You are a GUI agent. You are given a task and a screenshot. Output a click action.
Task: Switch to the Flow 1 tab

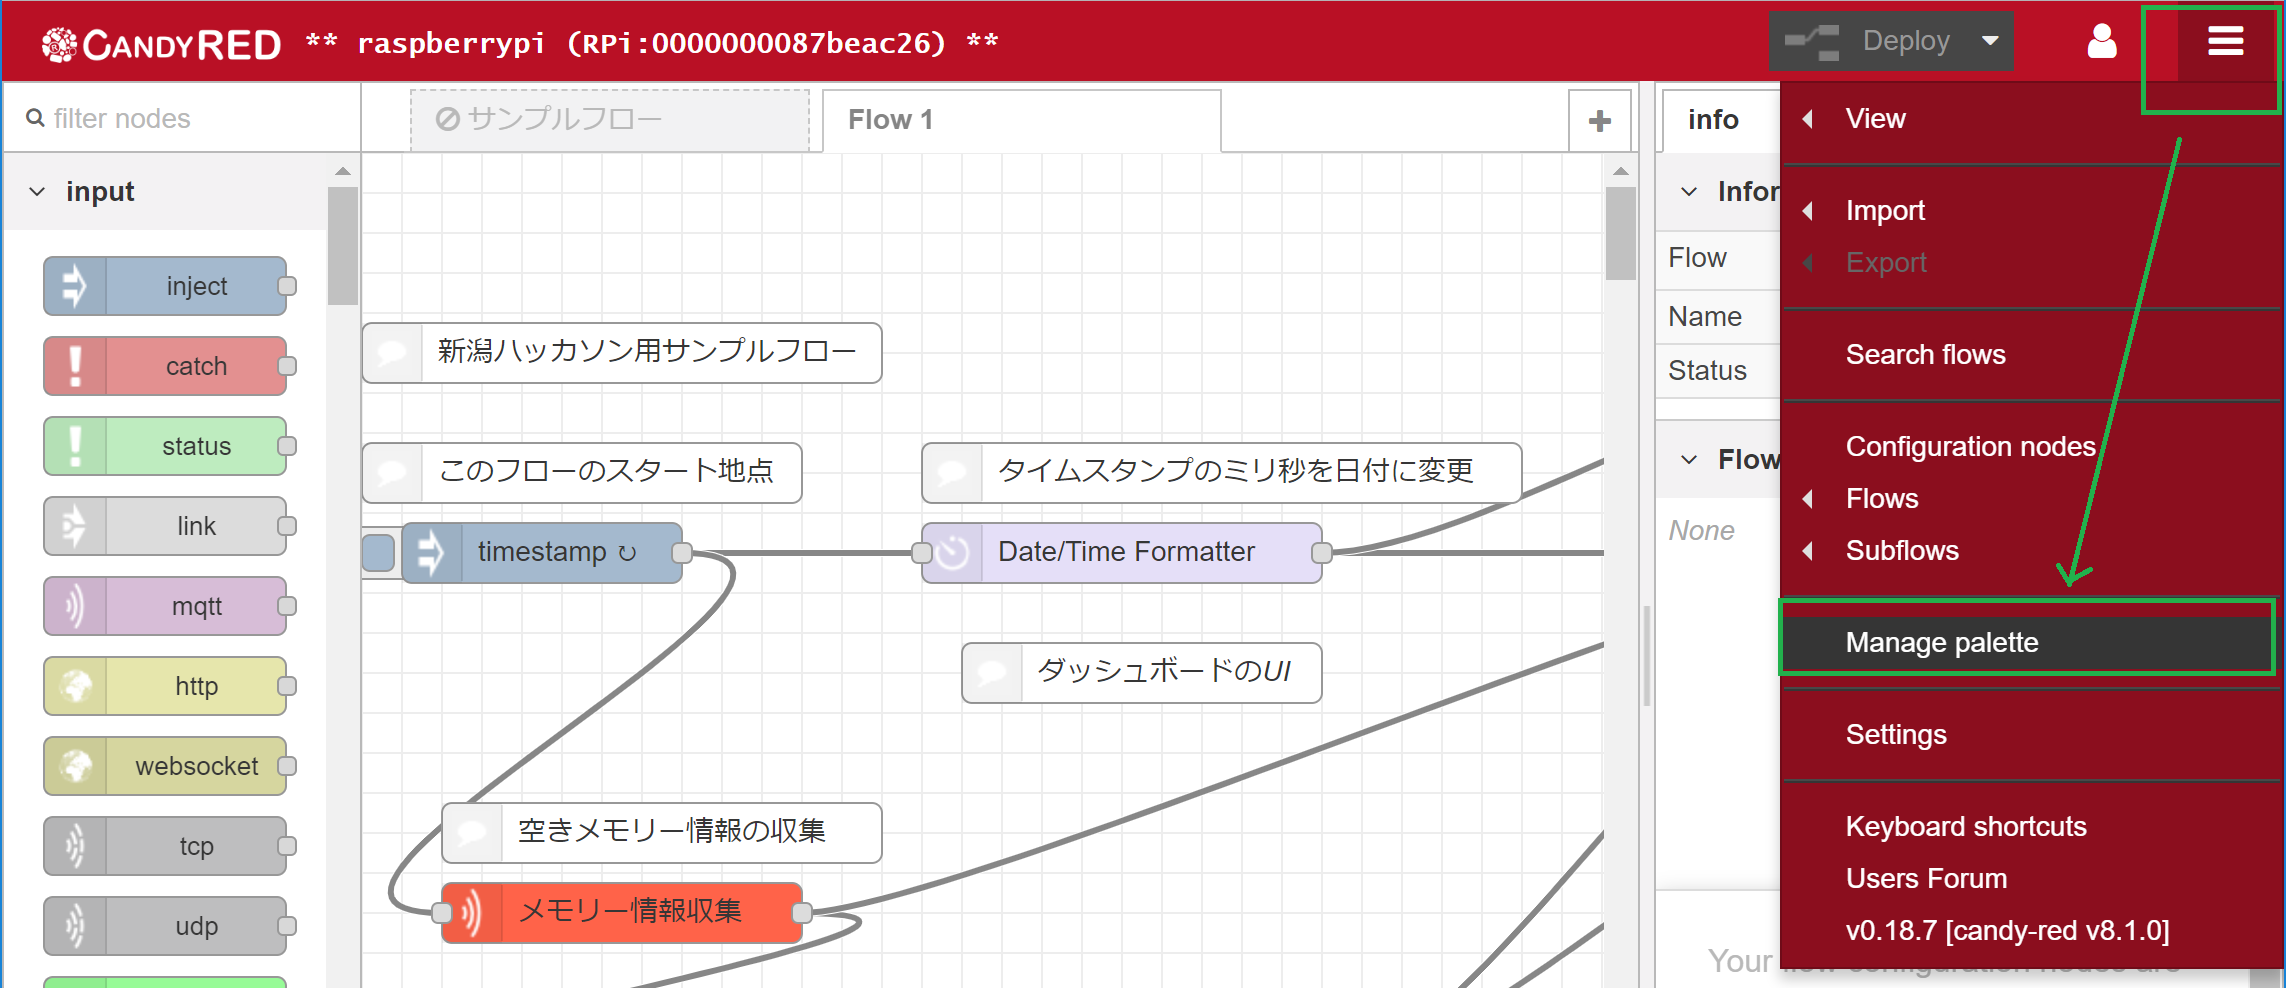click(890, 119)
